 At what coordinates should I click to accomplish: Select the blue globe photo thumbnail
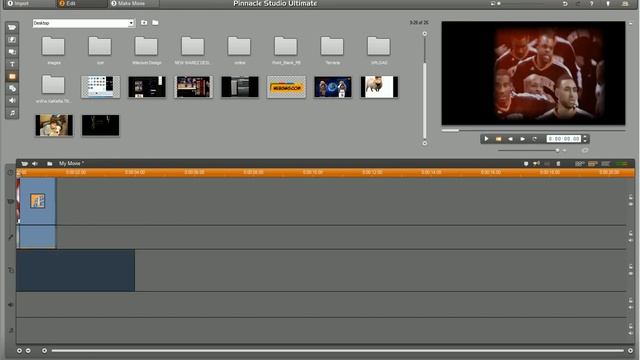pos(333,87)
